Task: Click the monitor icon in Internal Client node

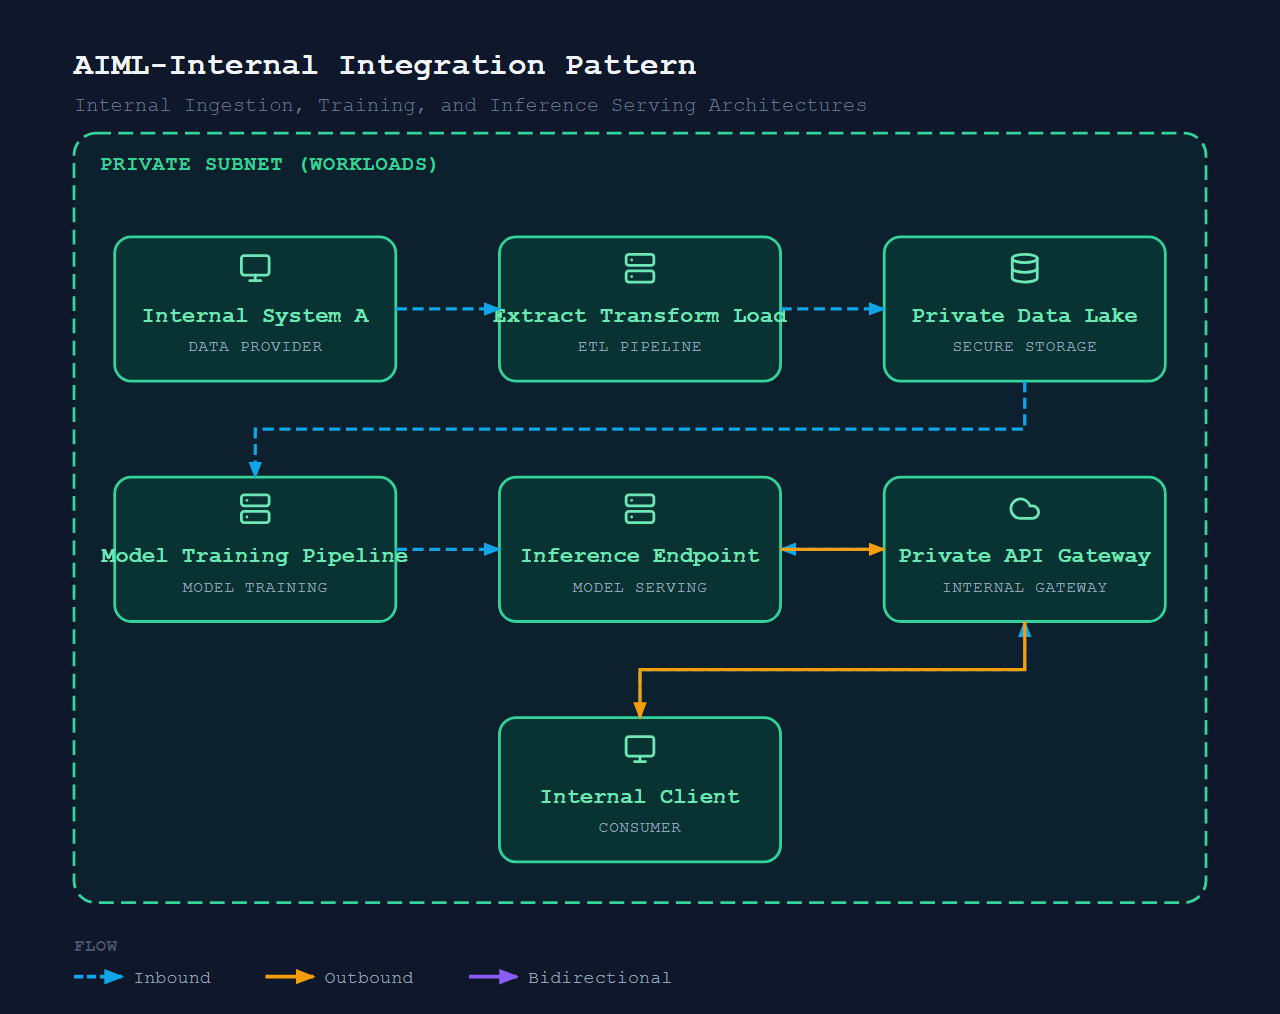Action: pos(640,749)
